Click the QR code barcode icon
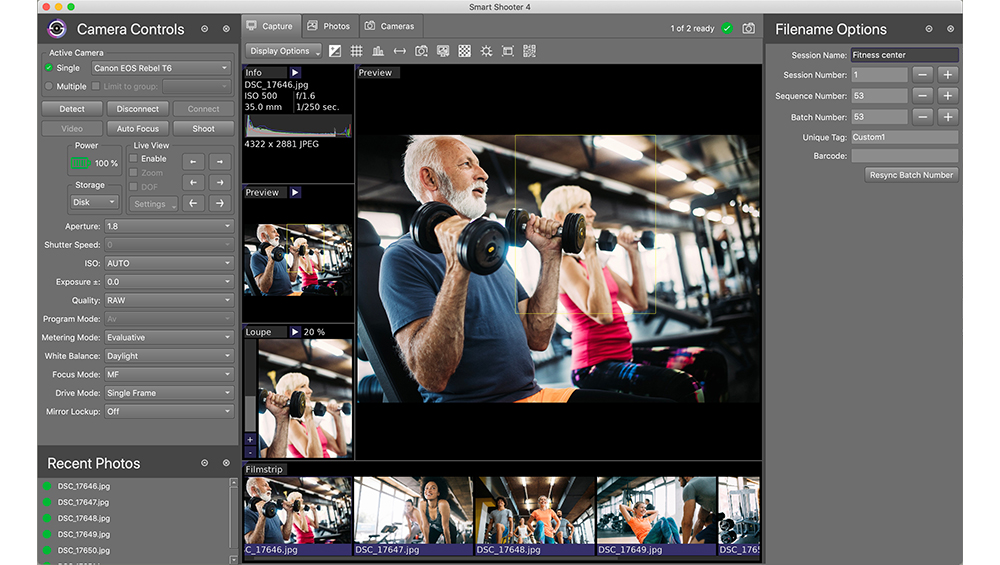The height and width of the screenshot is (565, 1000). click(x=529, y=51)
